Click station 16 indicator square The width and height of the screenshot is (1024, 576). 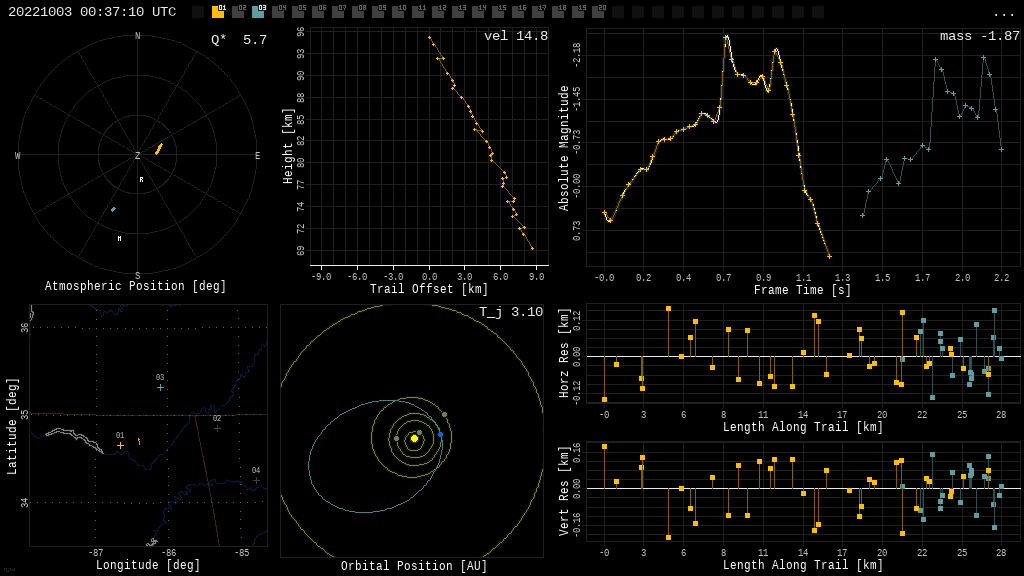[518, 12]
